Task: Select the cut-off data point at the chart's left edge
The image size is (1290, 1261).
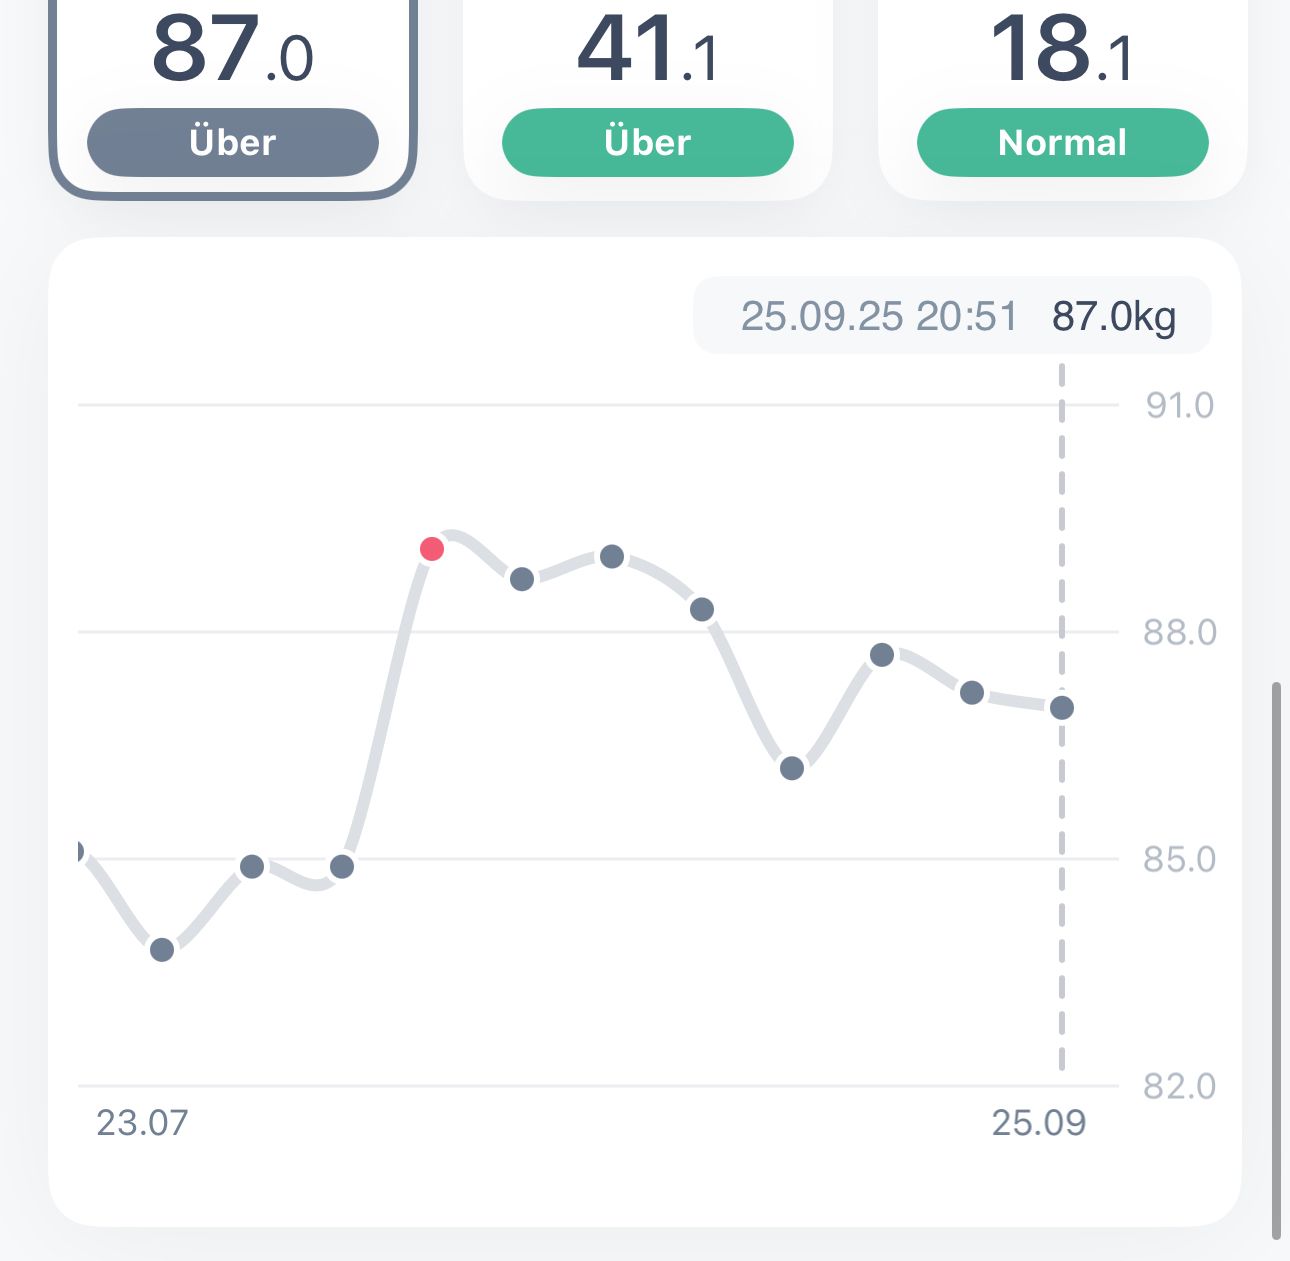Action: tap(80, 852)
